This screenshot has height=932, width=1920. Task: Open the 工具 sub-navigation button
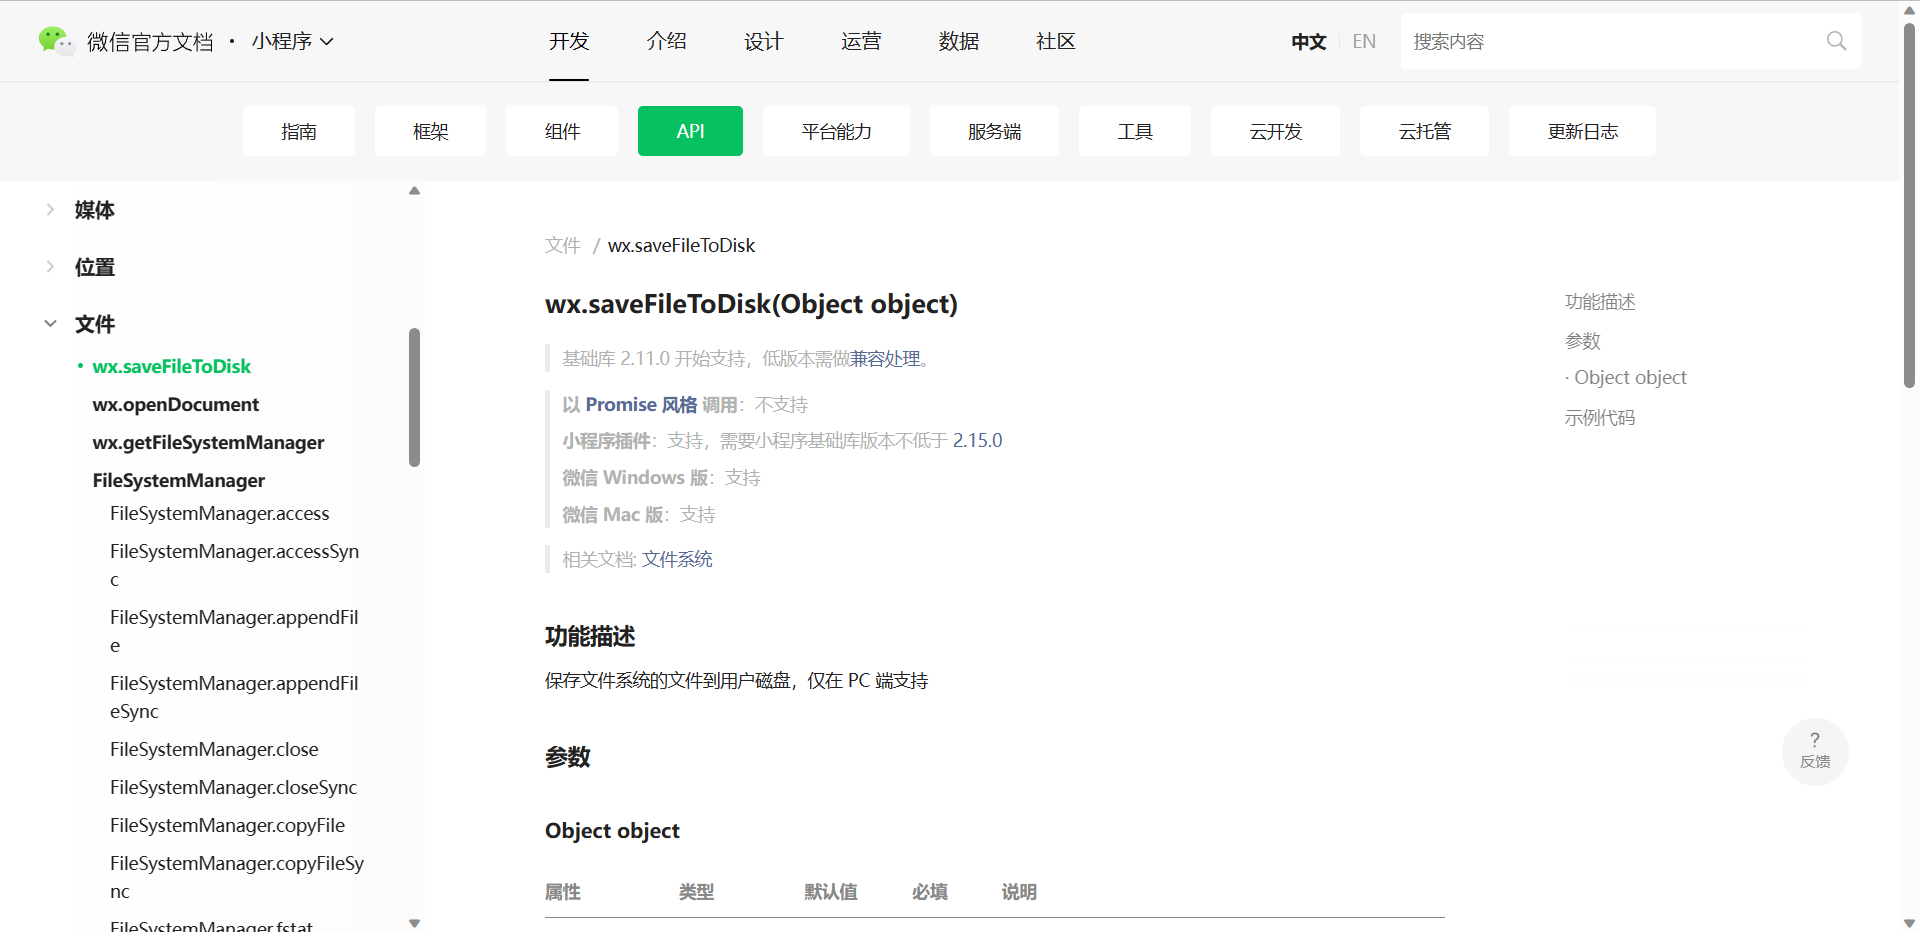click(x=1135, y=131)
